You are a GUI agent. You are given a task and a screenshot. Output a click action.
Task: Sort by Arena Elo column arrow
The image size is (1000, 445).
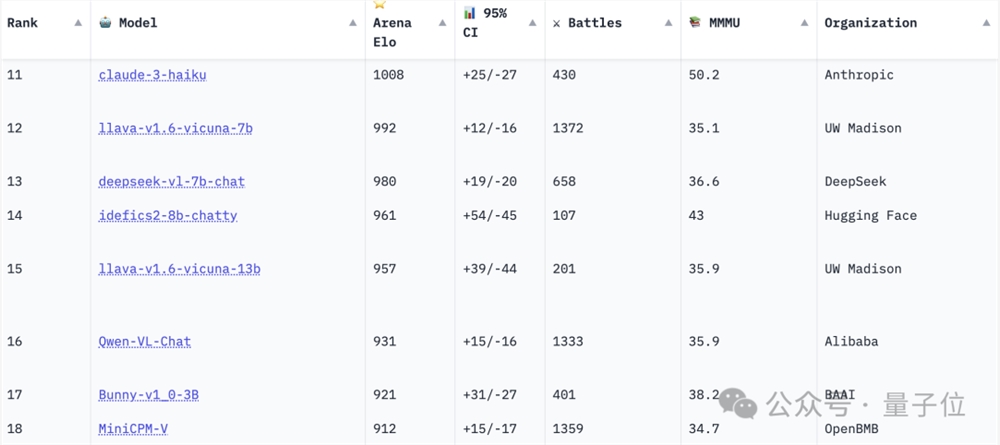tap(442, 23)
